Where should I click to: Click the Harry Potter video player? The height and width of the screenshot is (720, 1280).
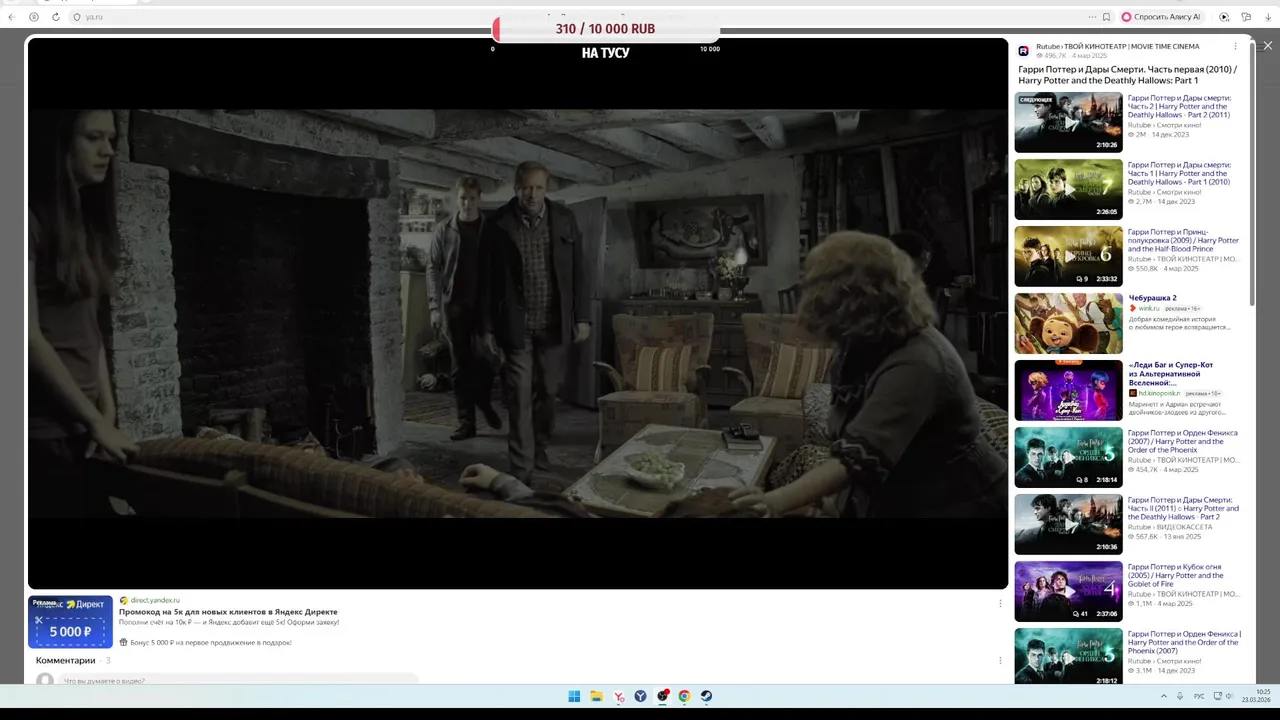pyautogui.click(x=518, y=313)
